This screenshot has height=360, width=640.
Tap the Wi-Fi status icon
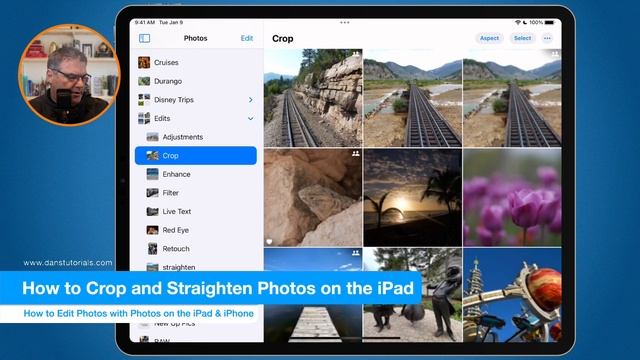[x=518, y=22]
